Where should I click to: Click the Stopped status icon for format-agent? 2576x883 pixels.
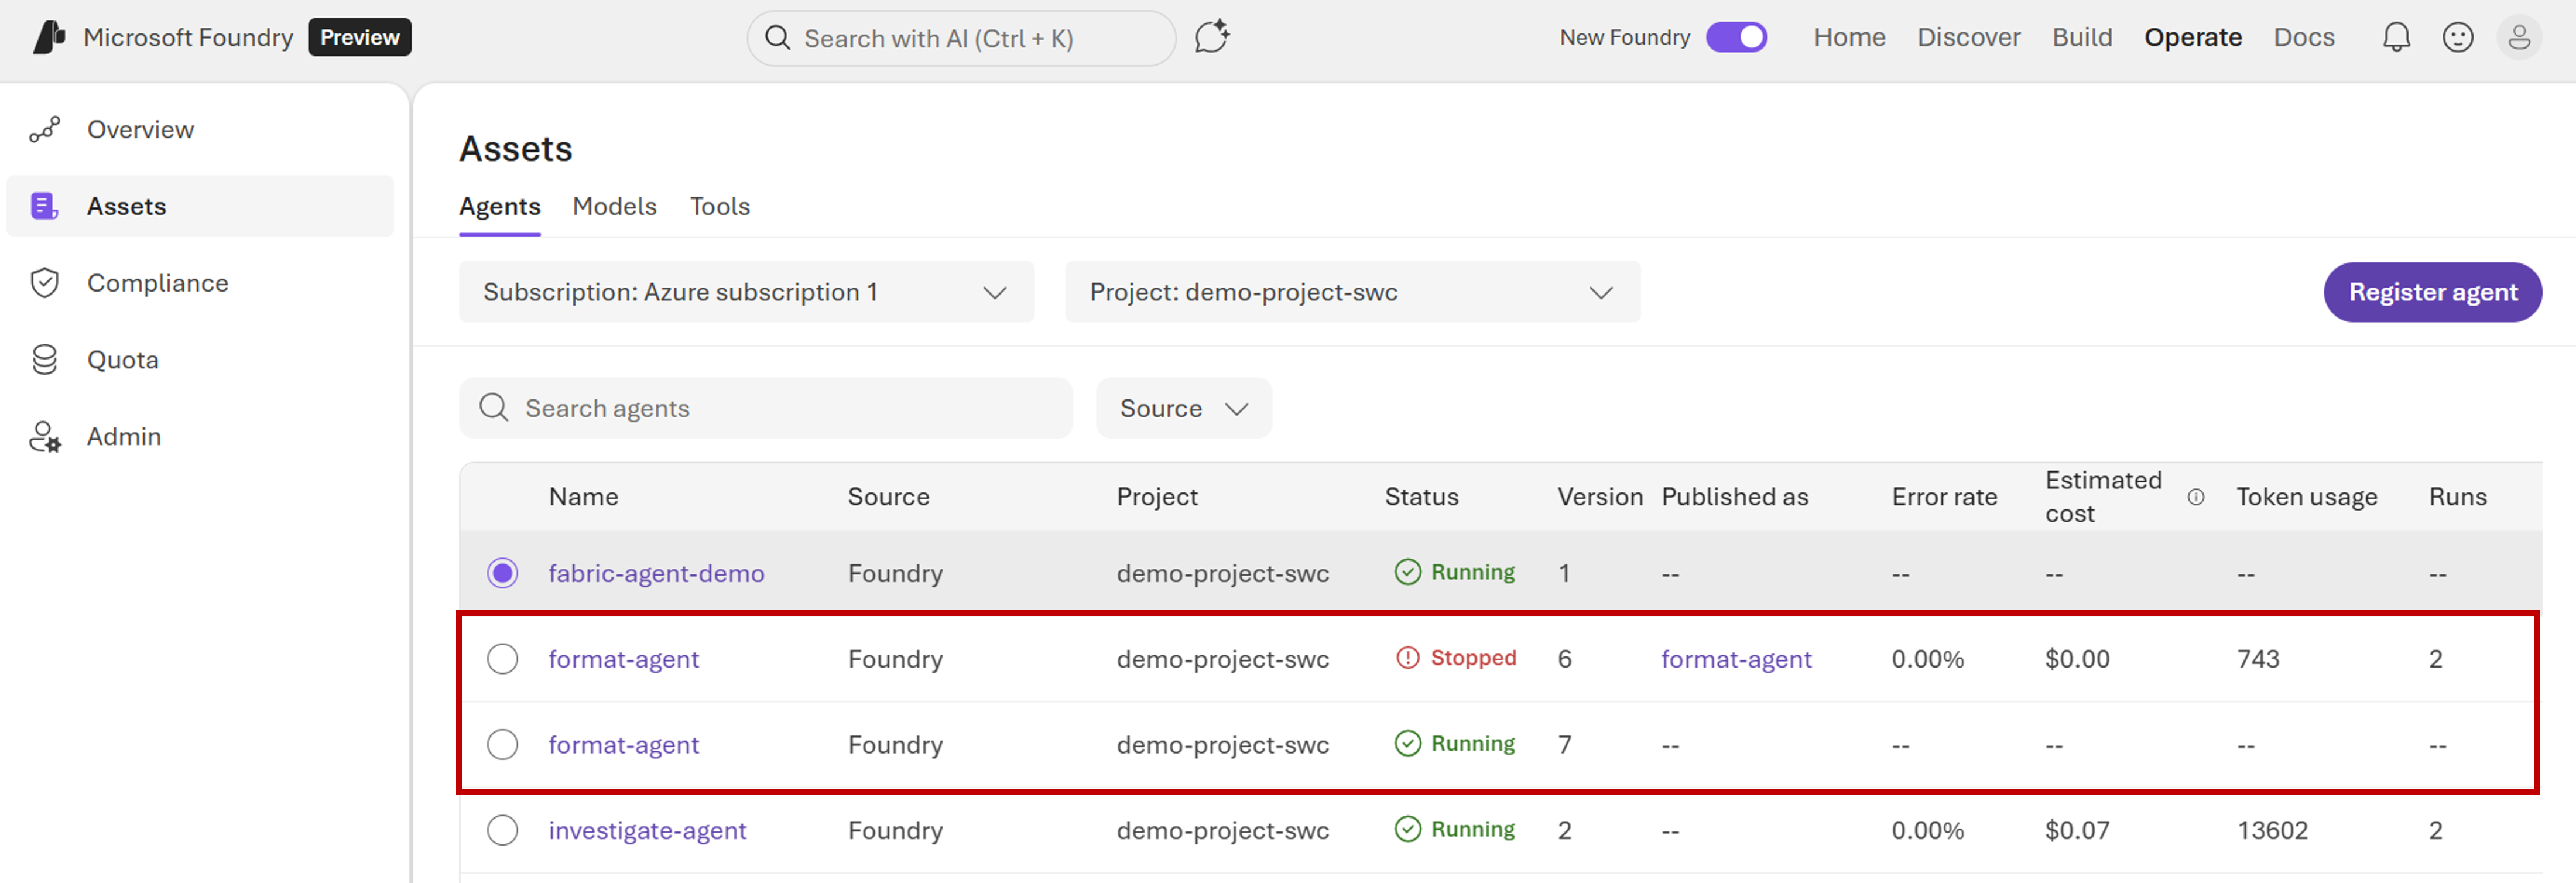coord(1407,658)
